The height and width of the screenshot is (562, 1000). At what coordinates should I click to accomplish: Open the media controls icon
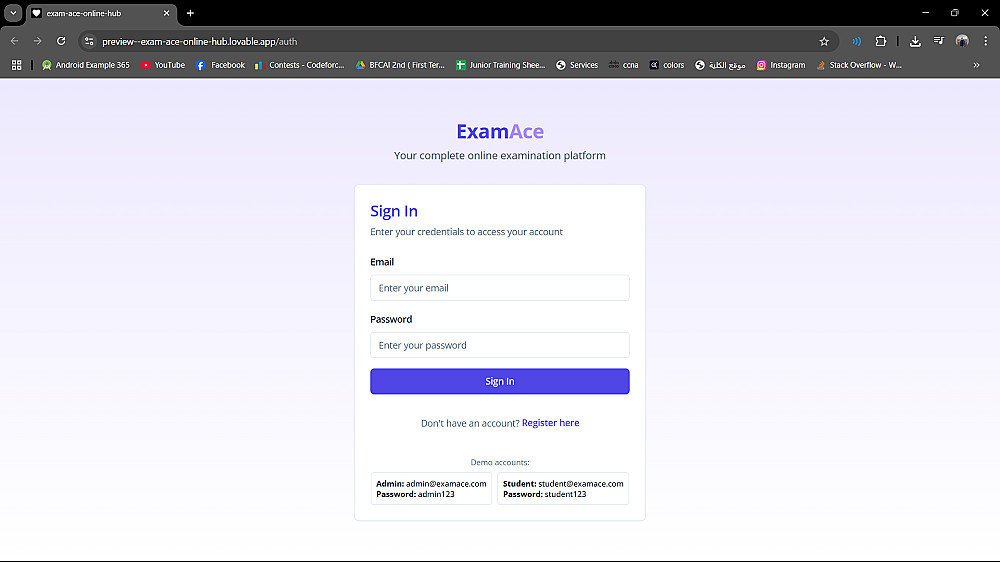click(939, 41)
